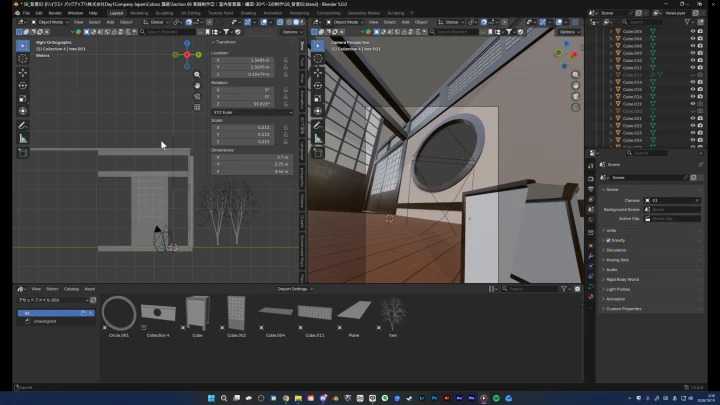Click the lock camera to view icon

pos(575,107)
